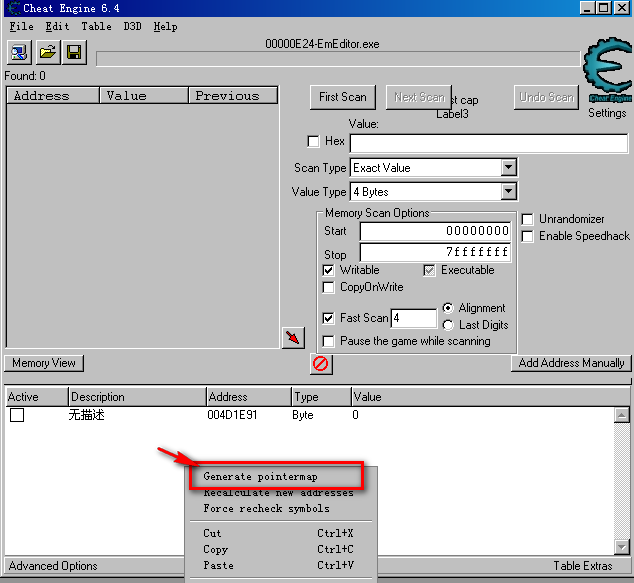Toggle the Executable checkbox
The height and width of the screenshot is (583, 634).
[x=429, y=270]
